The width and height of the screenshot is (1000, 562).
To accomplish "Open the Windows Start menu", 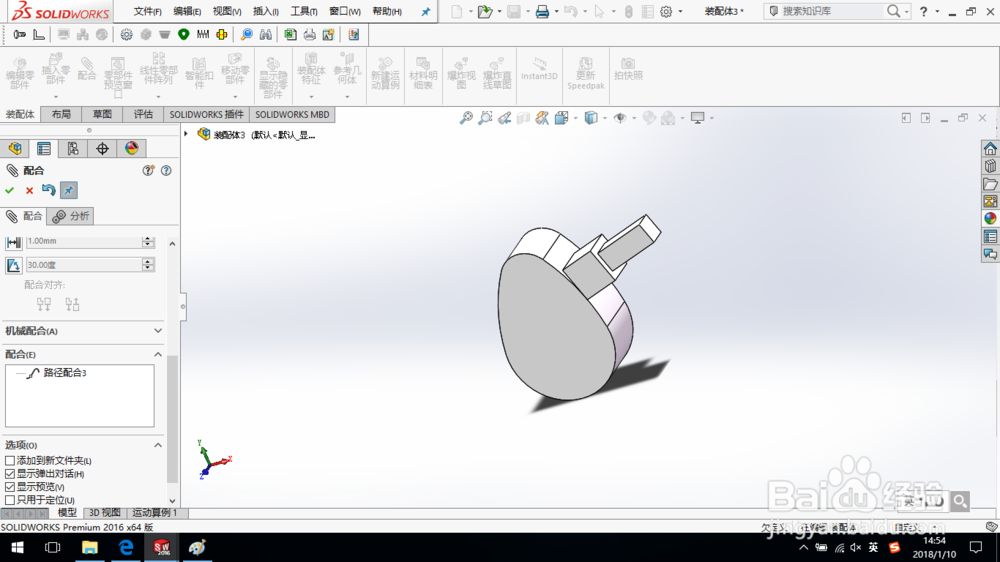I will (x=17, y=547).
